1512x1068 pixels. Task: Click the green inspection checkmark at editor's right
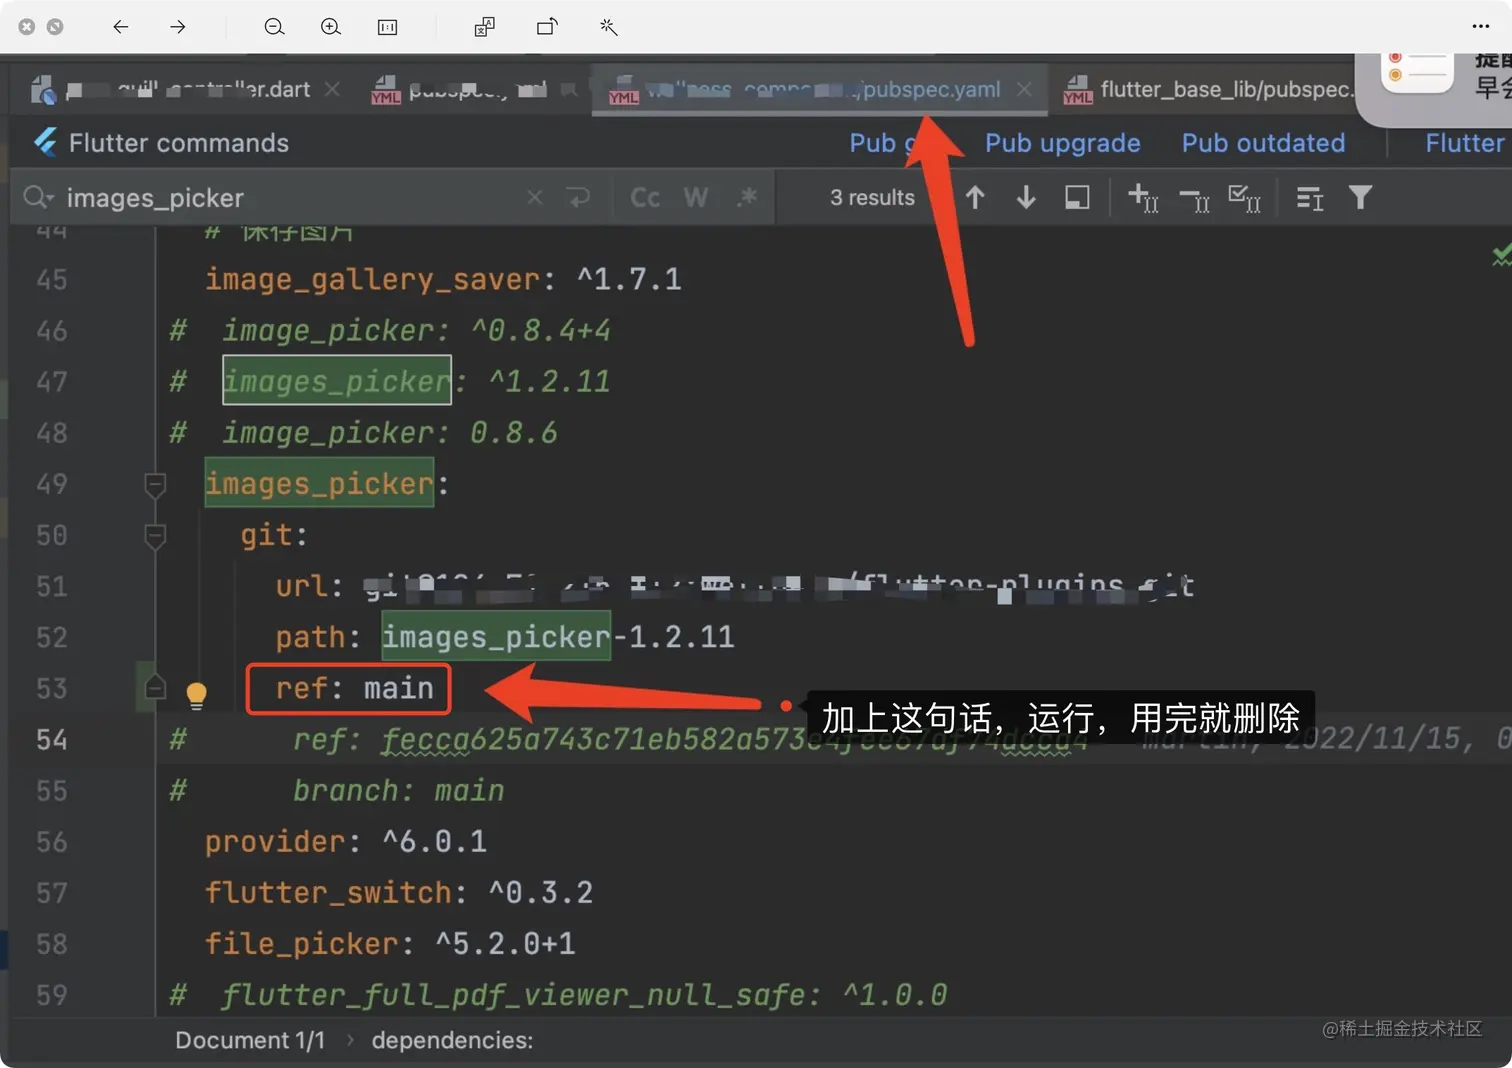click(x=1500, y=255)
